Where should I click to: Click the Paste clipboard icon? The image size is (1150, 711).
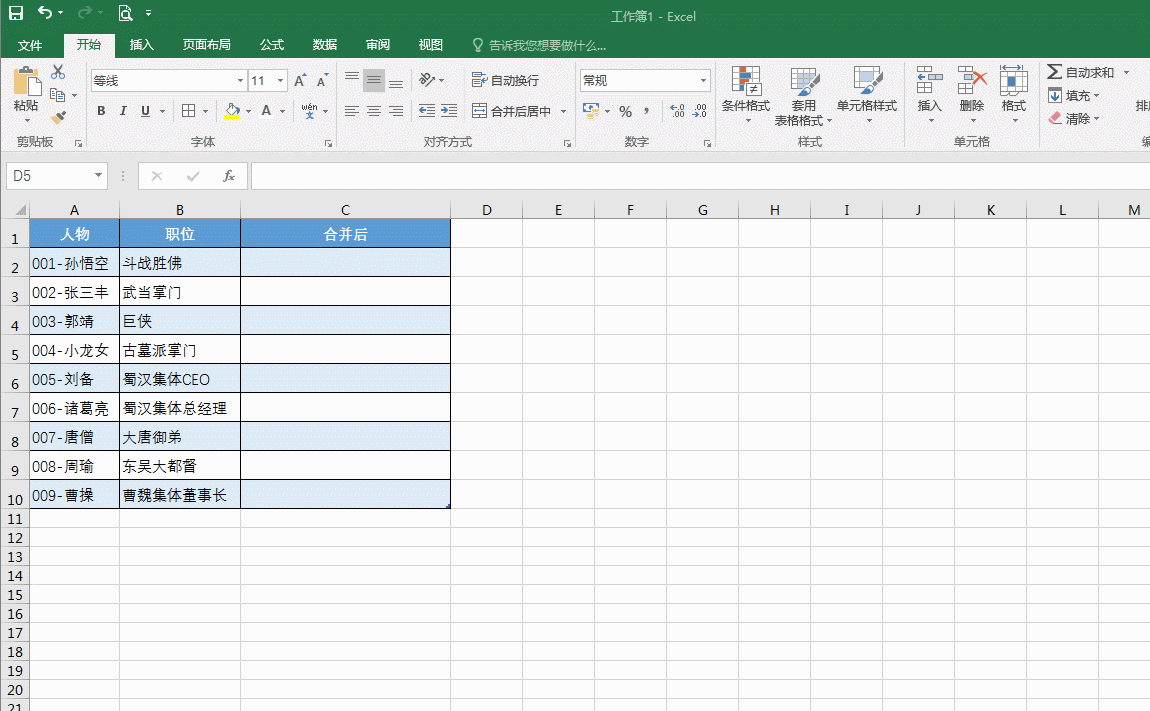pos(26,81)
